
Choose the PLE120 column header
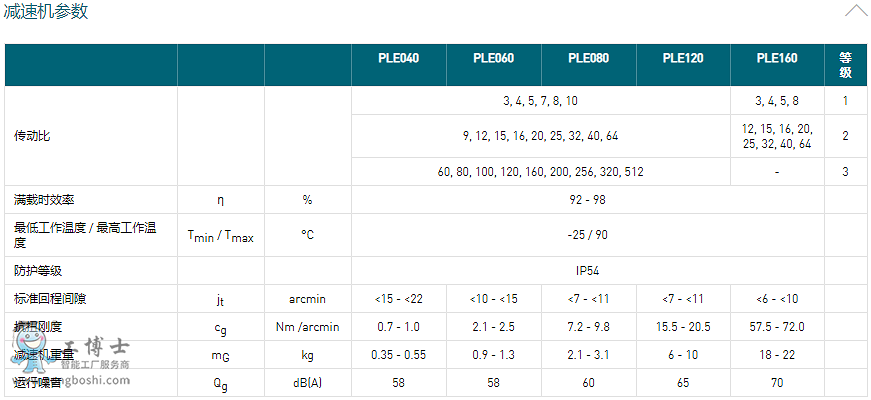click(x=683, y=59)
